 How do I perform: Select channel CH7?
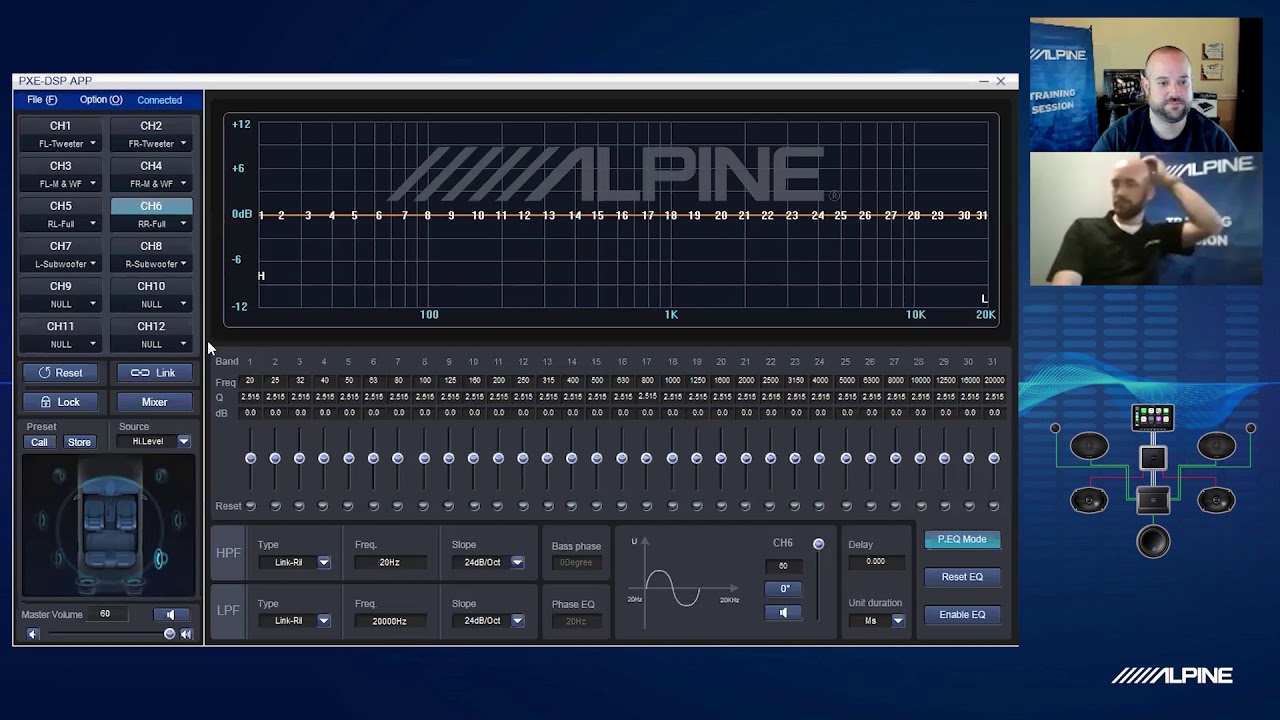coord(60,246)
